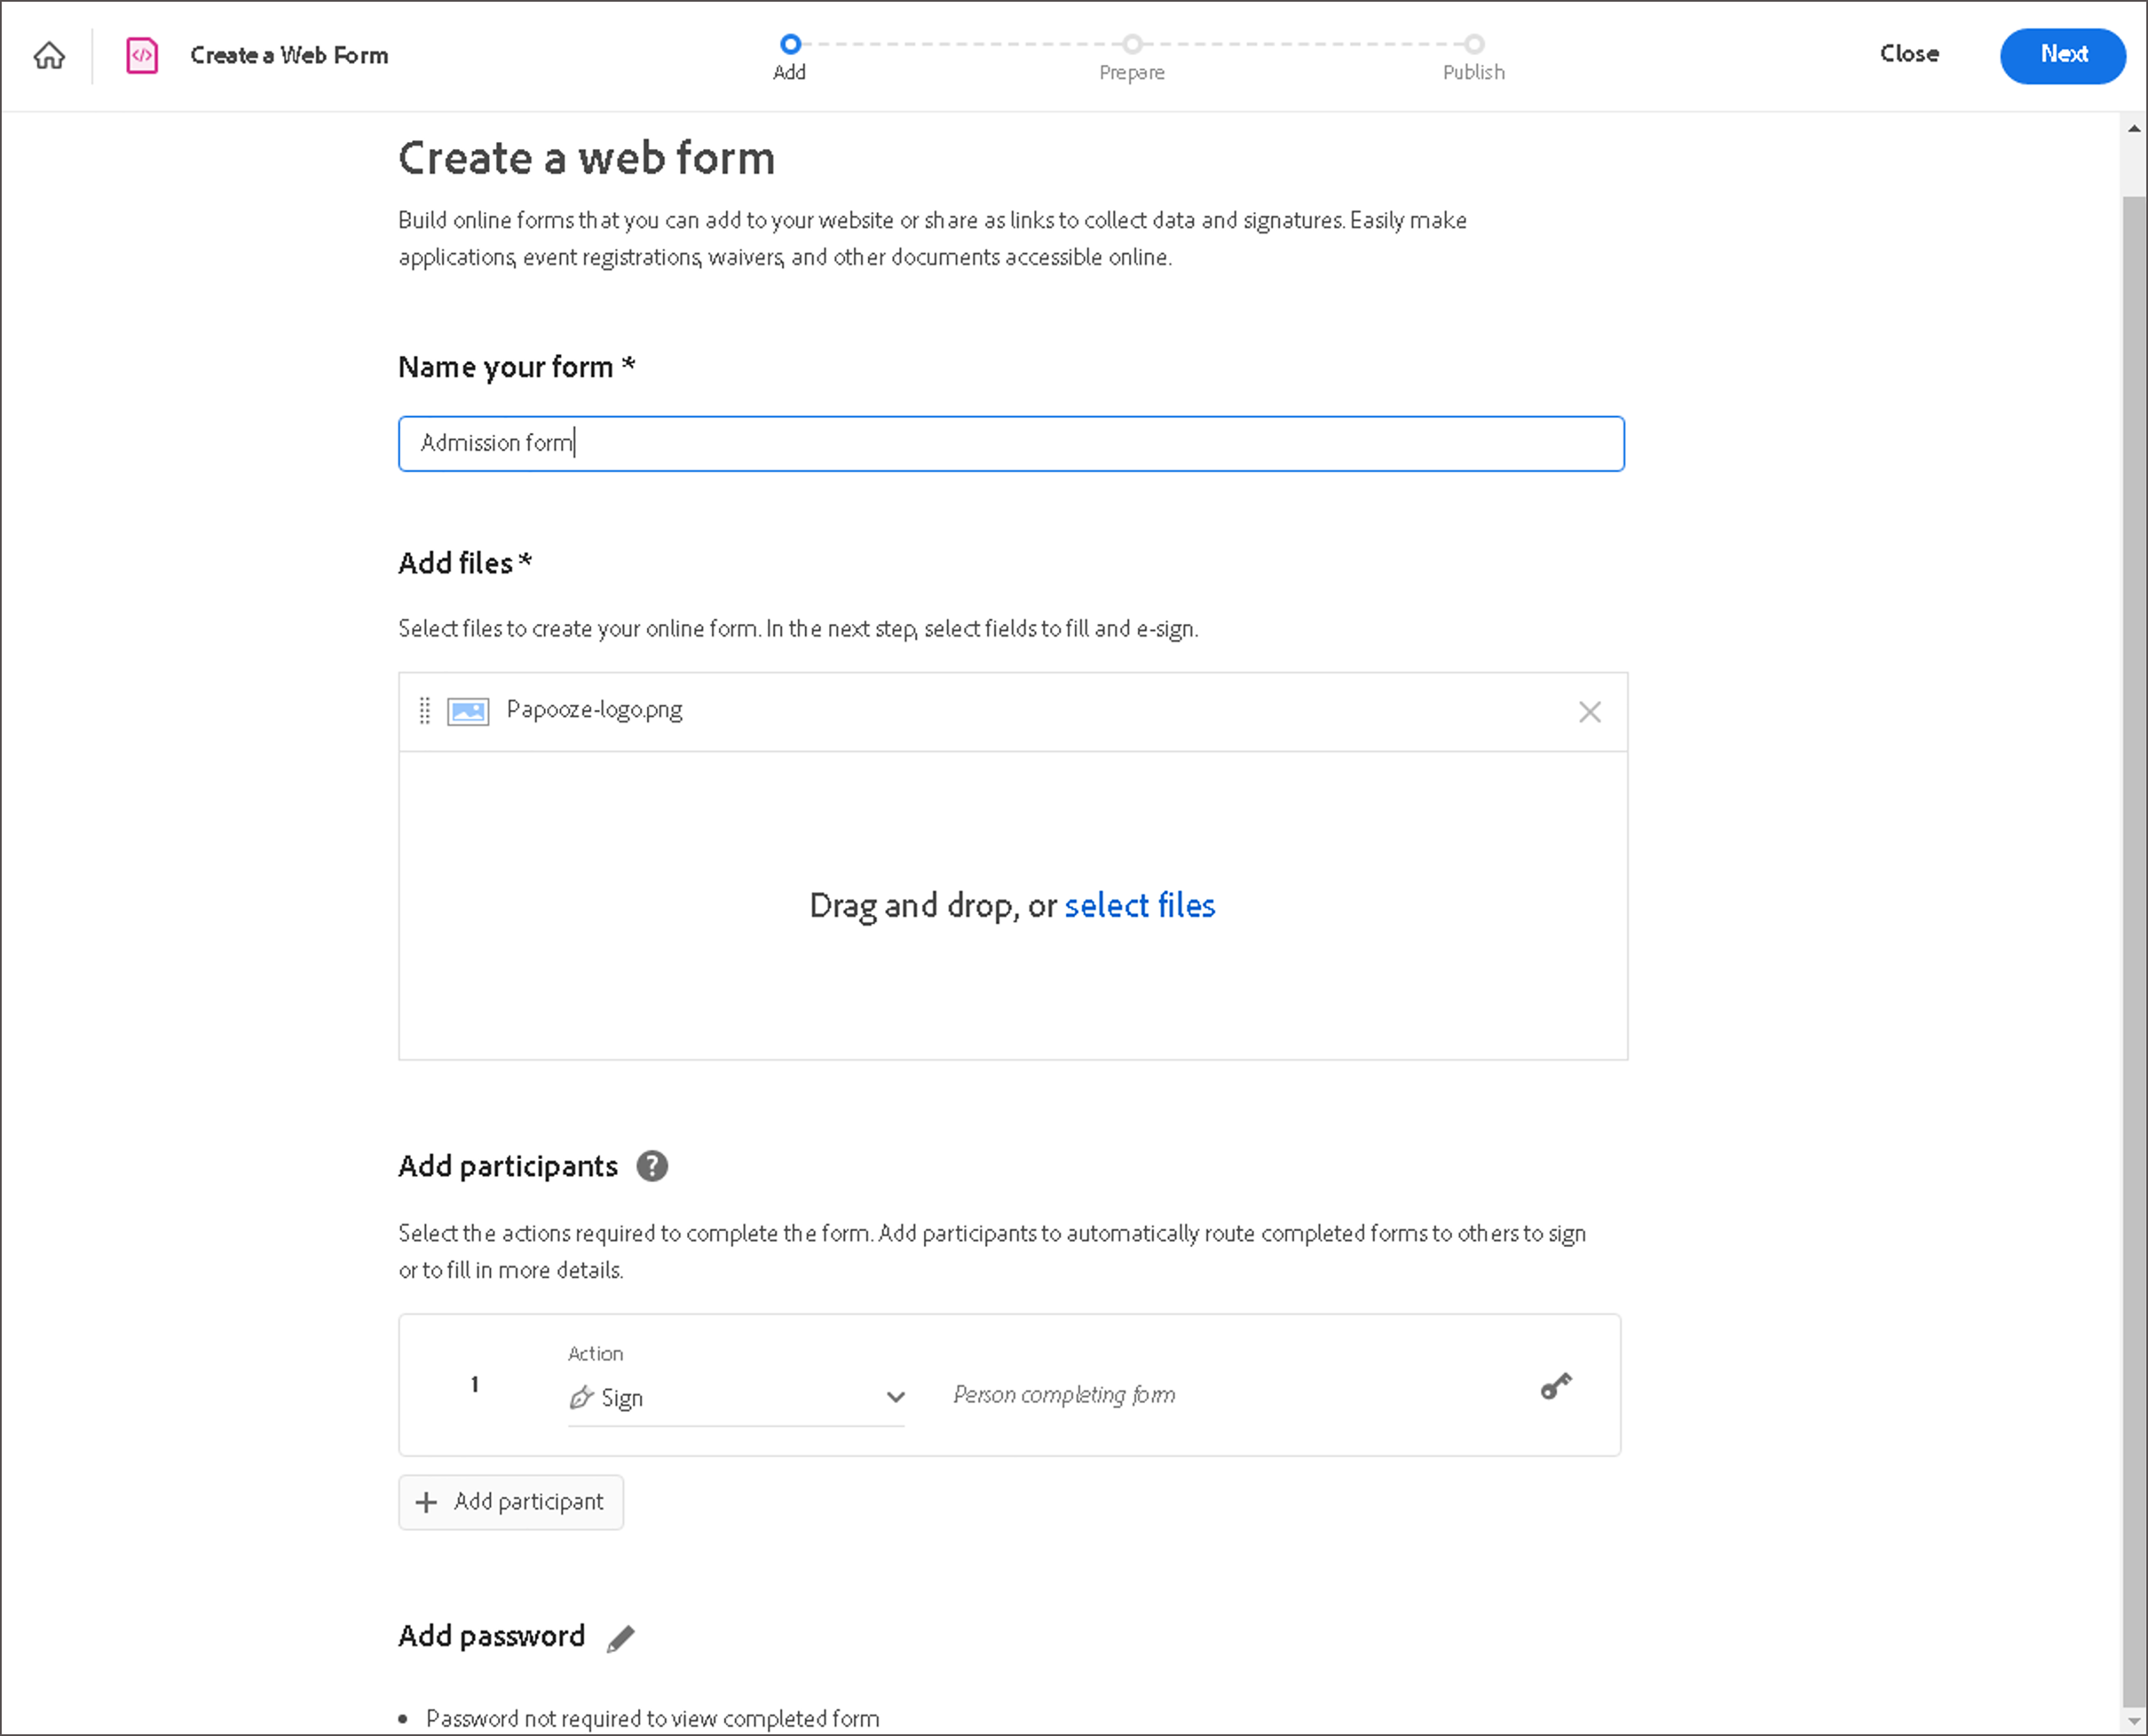
Task: Click the Papooze-logo.png image file icon
Action: coord(467,711)
